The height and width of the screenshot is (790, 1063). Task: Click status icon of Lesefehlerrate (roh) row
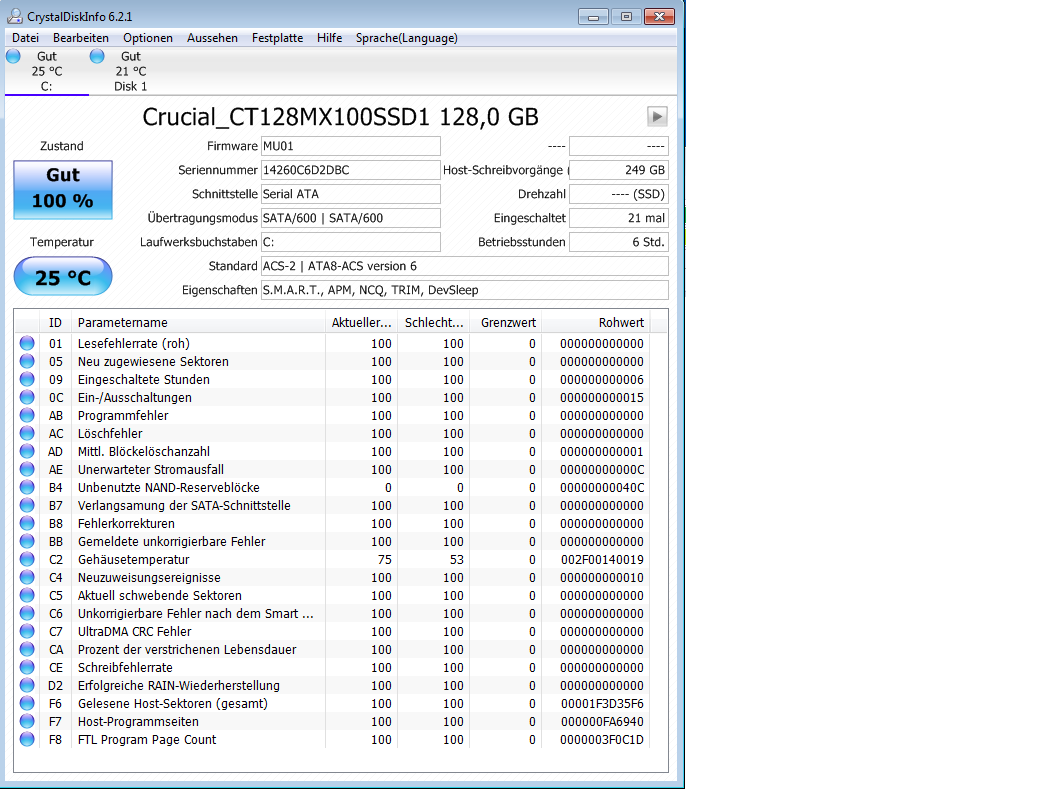coord(27,343)
